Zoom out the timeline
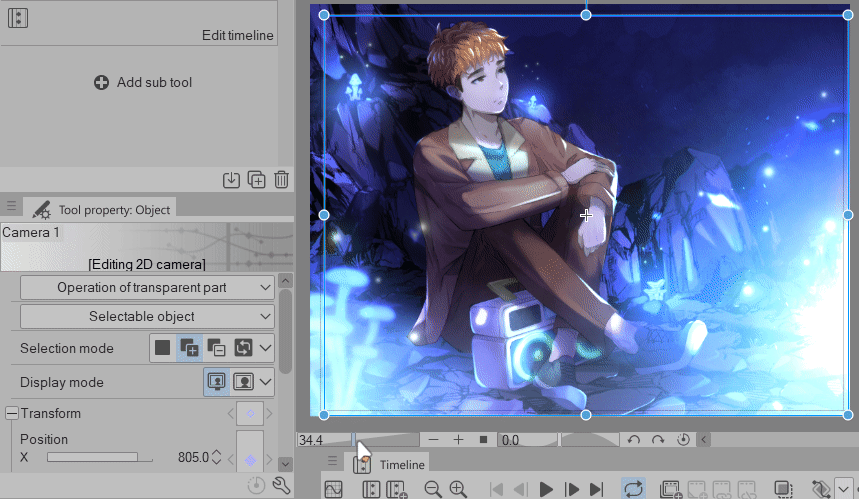859x499 pixels. (433, 489)
